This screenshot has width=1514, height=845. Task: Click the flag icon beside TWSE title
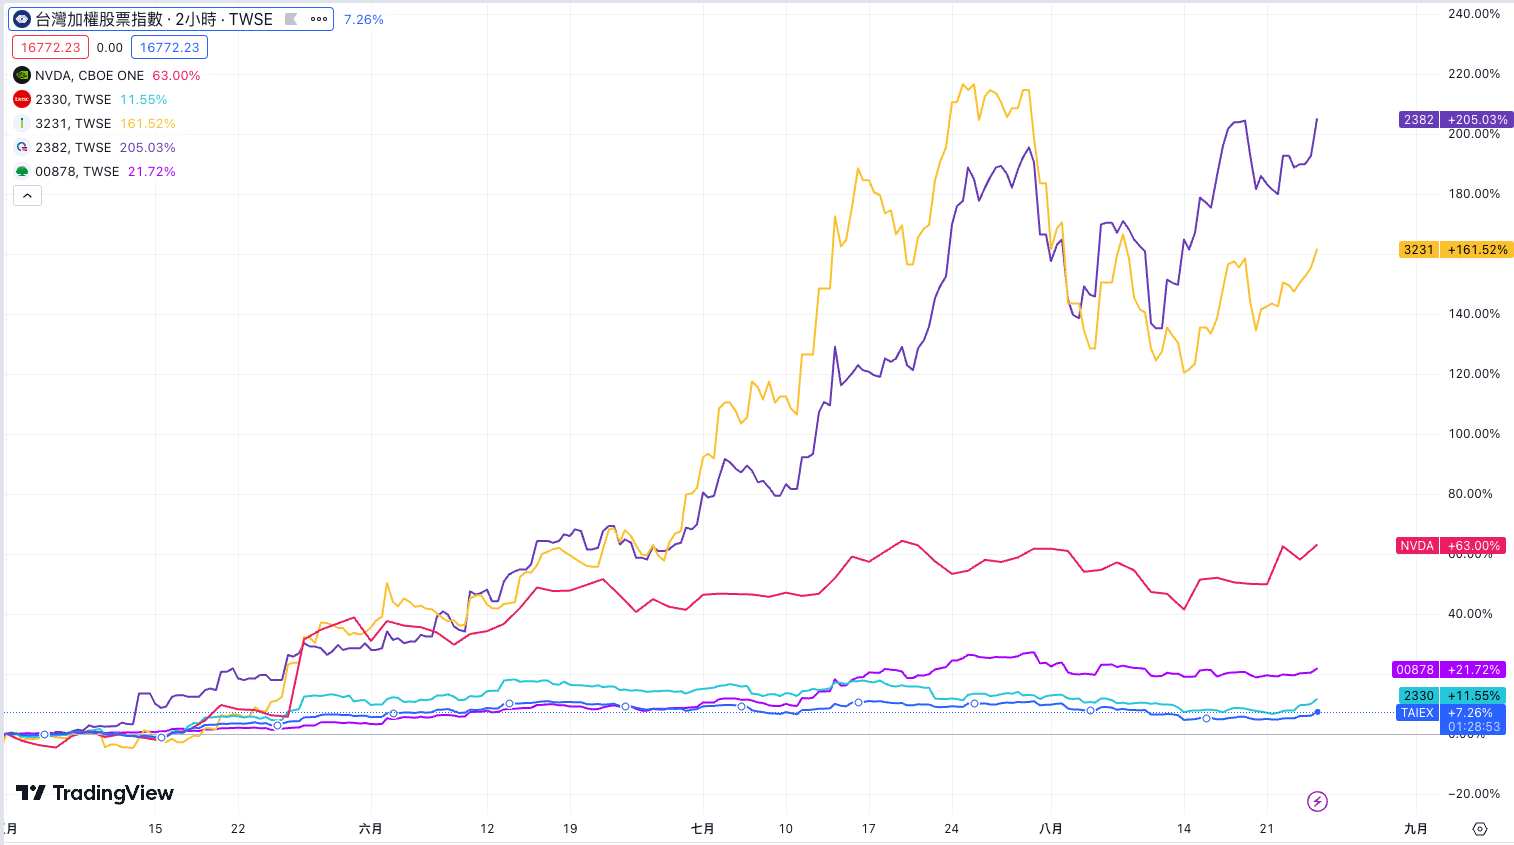pyautogui.click(x=291, y=19)
